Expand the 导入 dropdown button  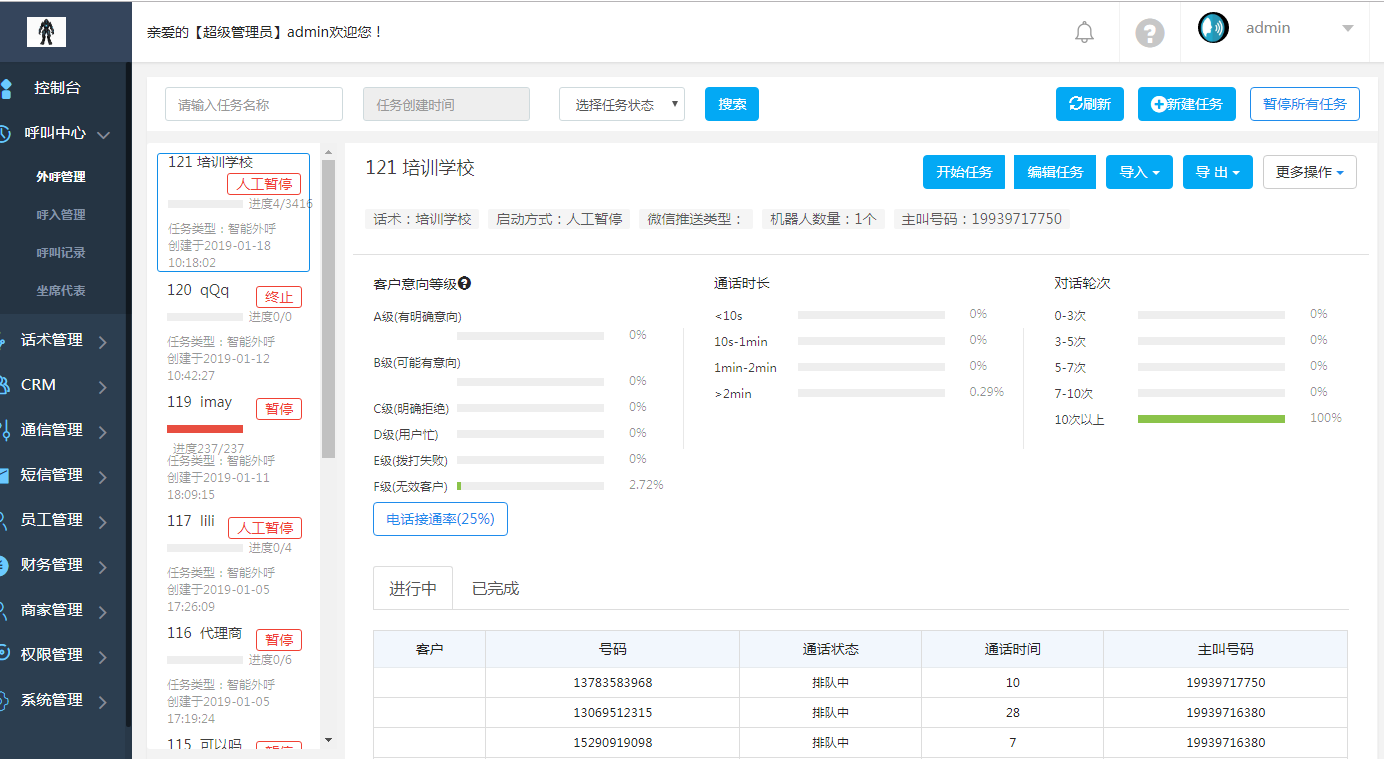1139,172
